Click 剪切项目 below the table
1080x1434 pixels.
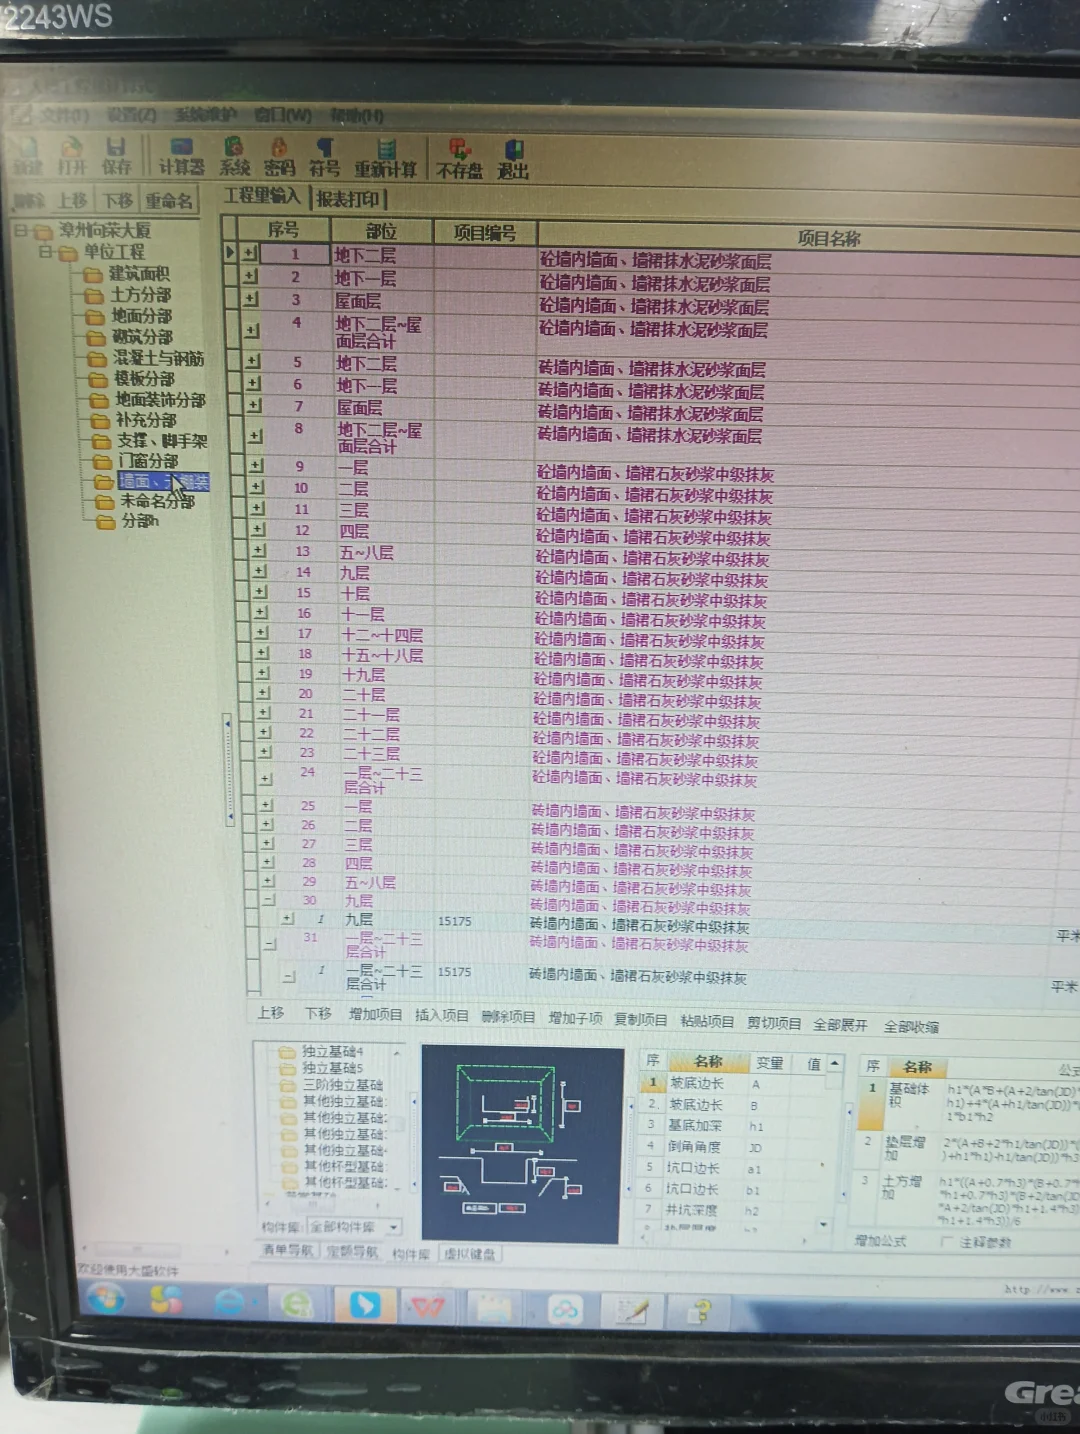774,1023
